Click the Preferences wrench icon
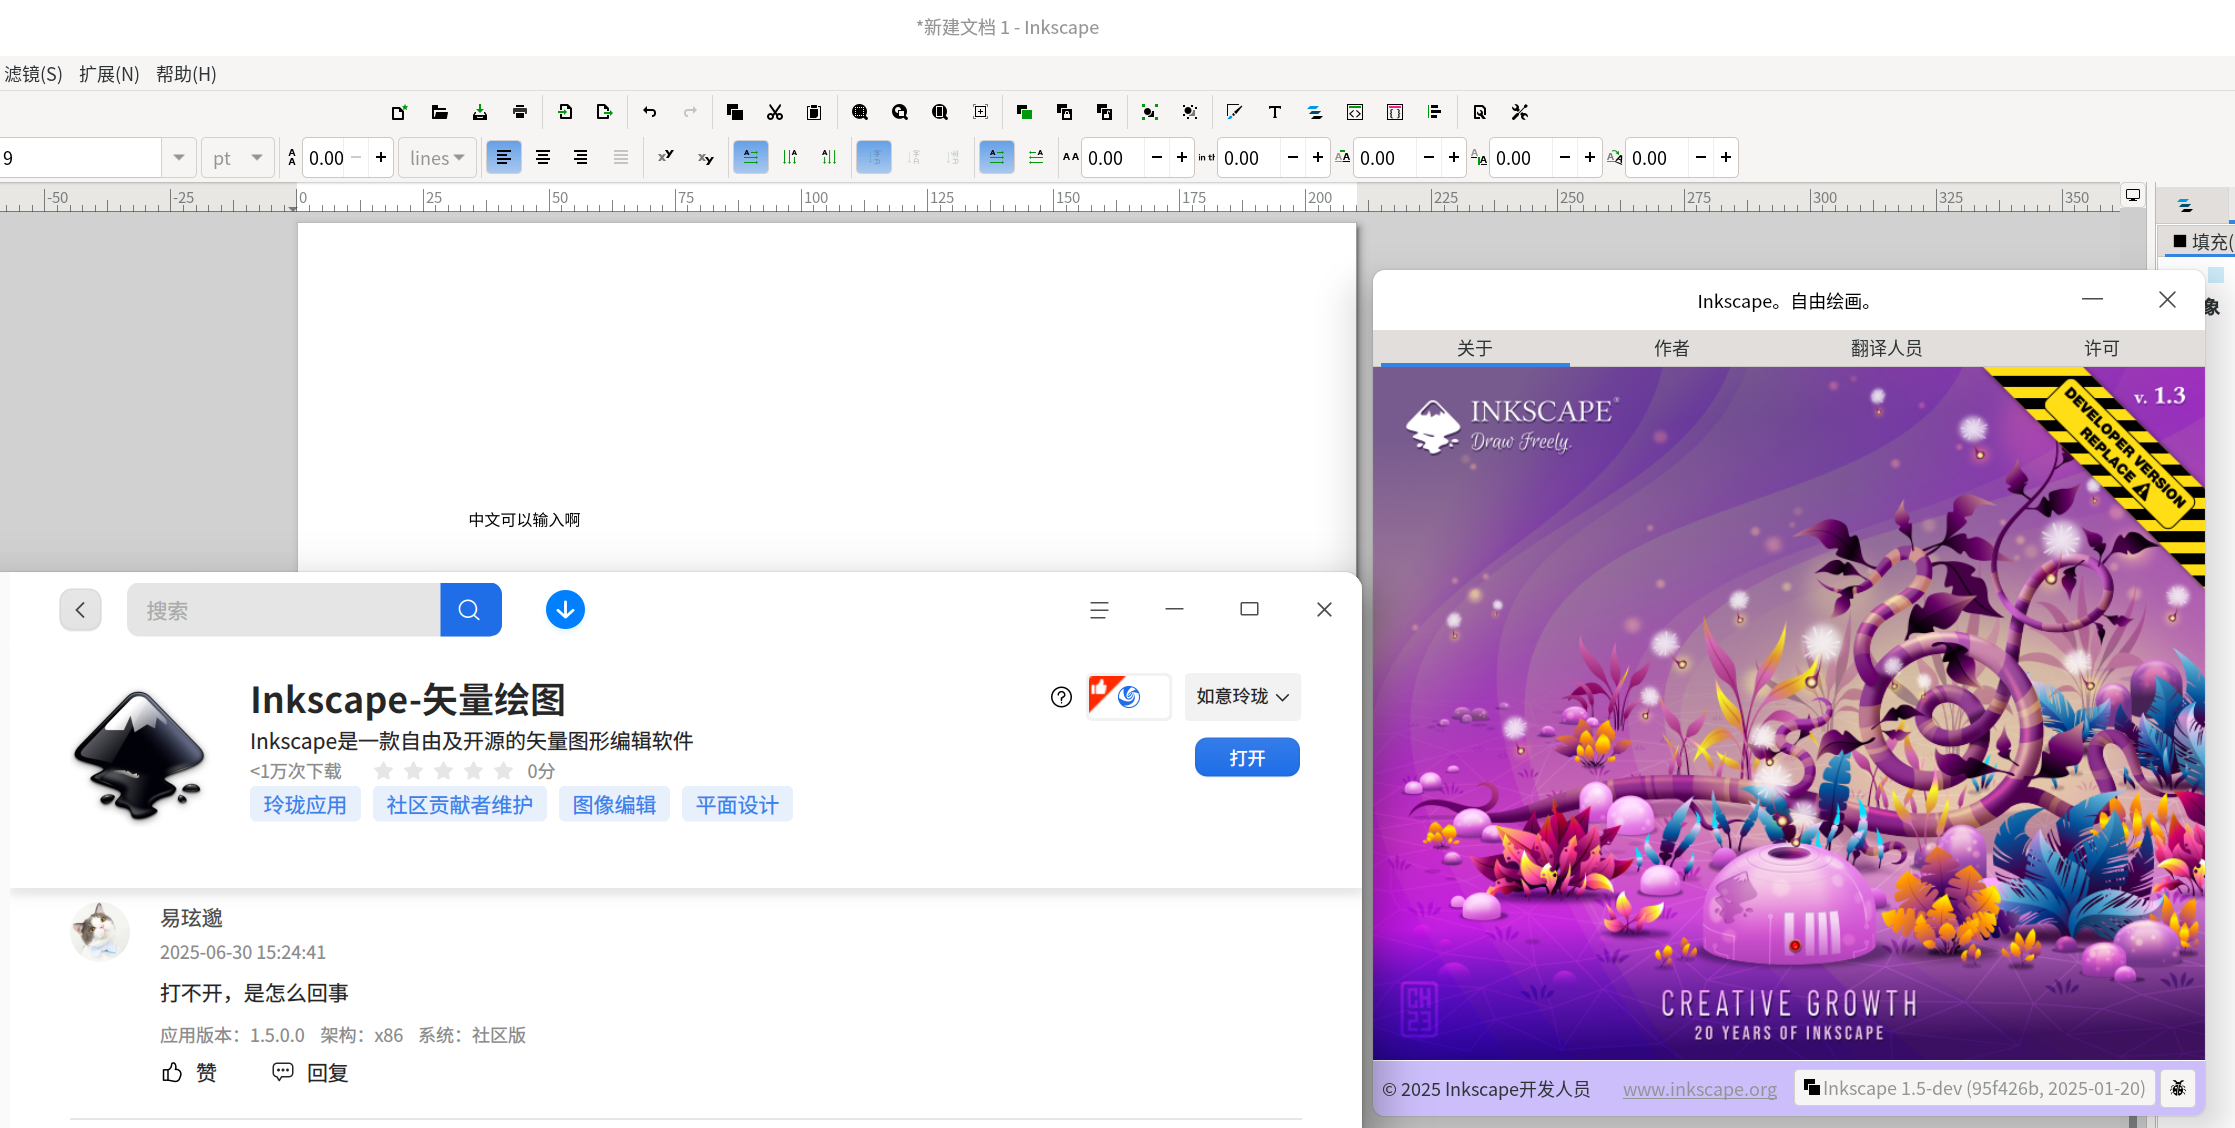 1520,112
